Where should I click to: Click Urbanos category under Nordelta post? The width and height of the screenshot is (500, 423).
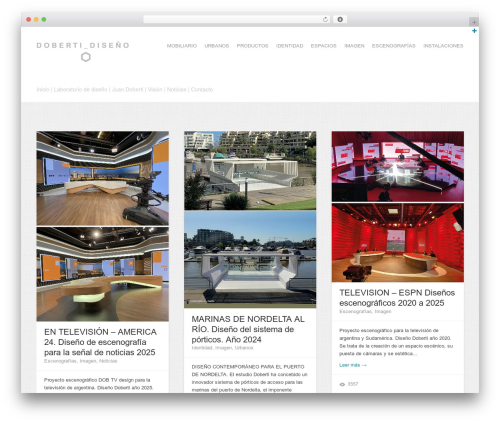(244, 348)
